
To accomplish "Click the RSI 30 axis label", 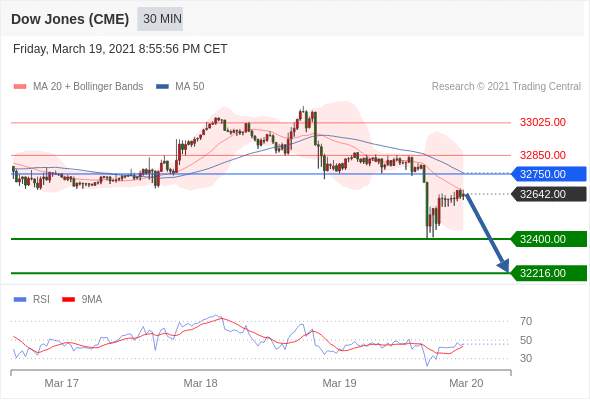I will pos(526,358).
